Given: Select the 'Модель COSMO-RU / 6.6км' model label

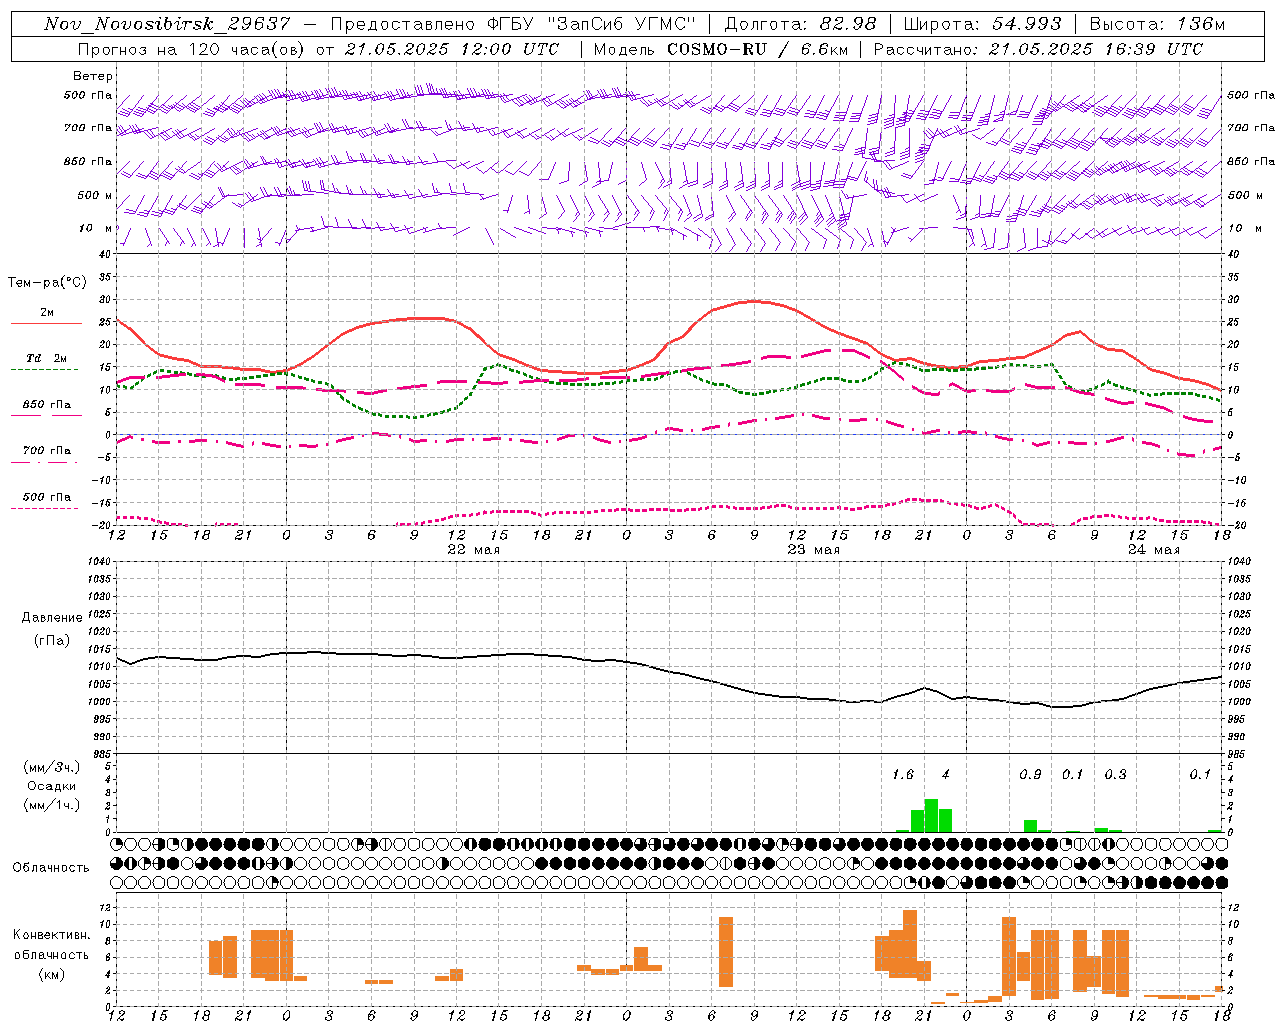Looking at the screenshot, I should (x=721, y=49).
